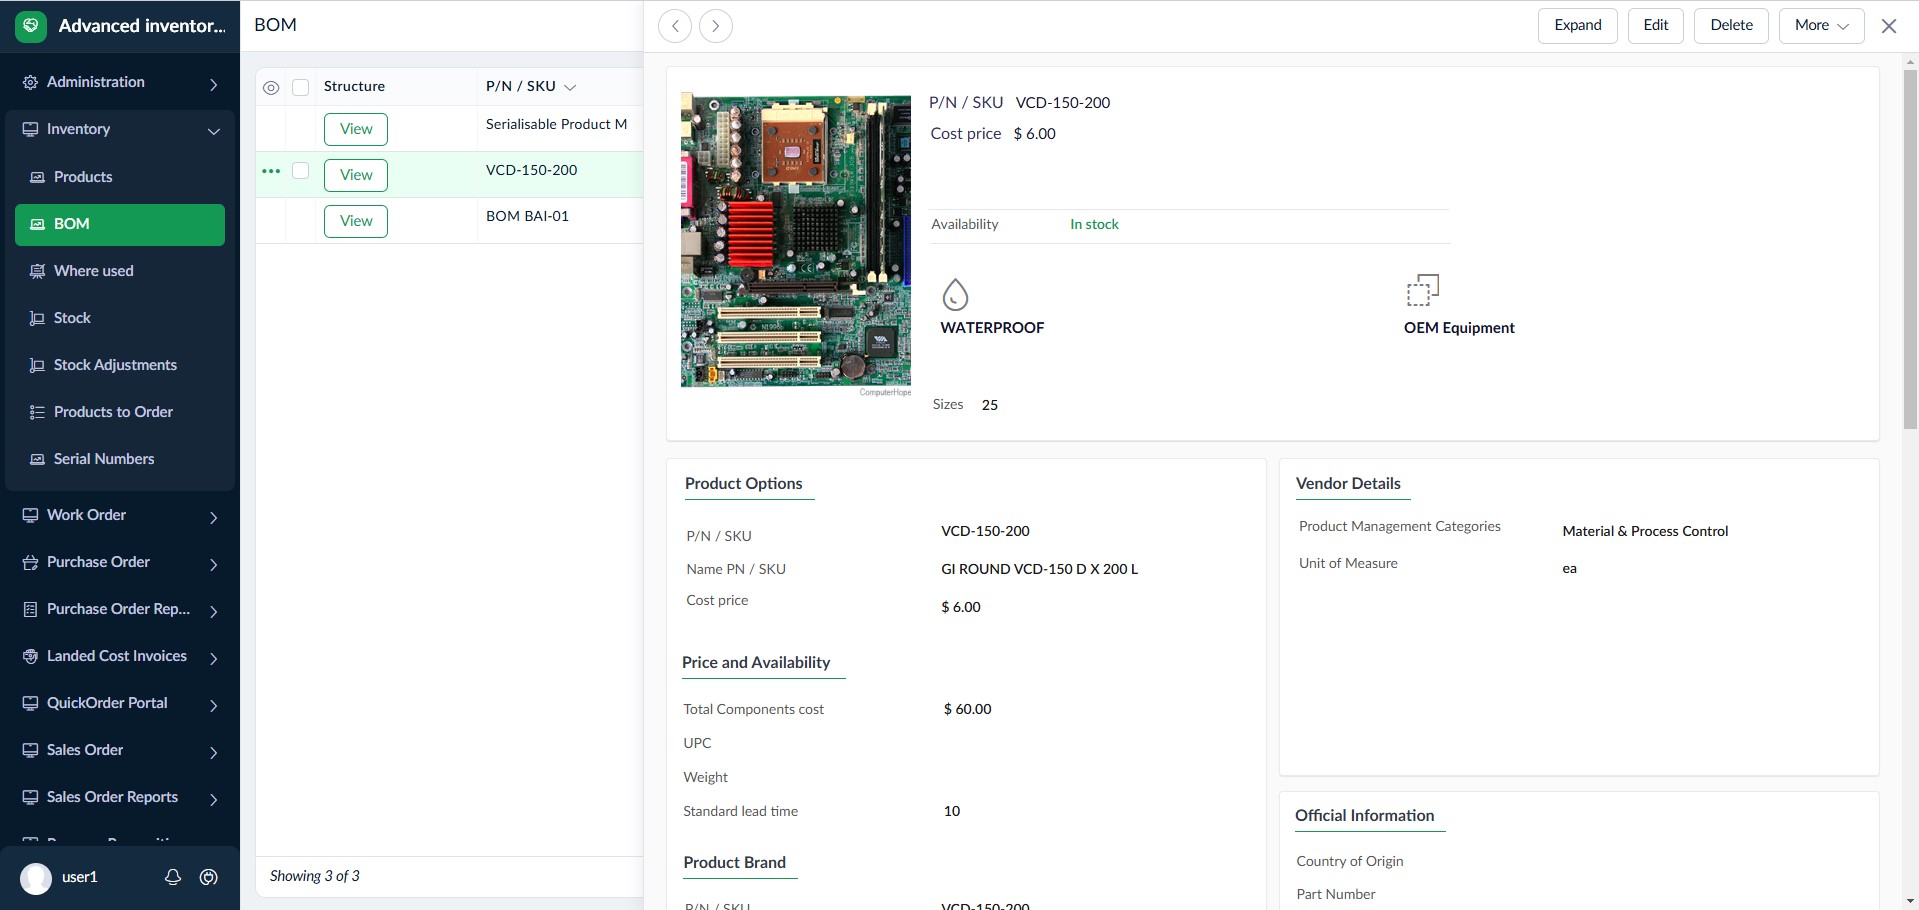Click the OEM Equipment icon
1919x910 pixels.
tap(1422, 291)
